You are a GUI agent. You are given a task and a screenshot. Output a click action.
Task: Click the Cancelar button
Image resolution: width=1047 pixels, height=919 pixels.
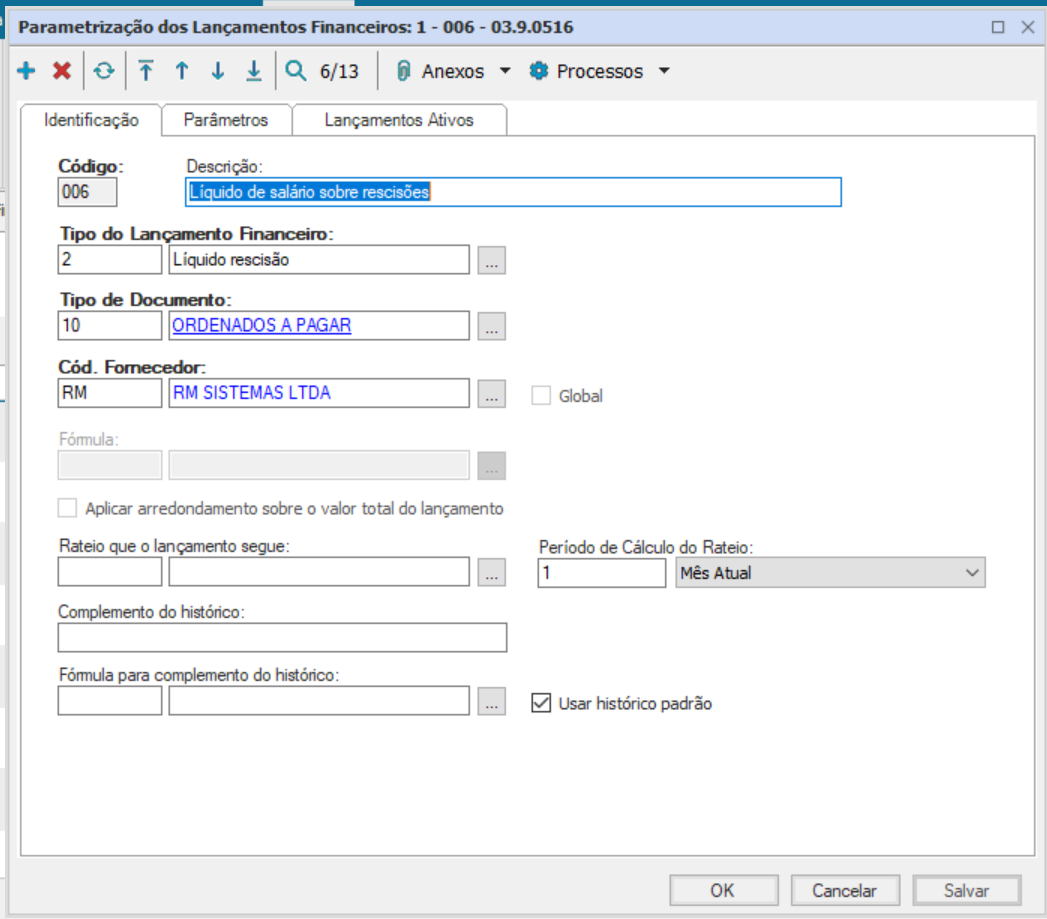point(845,890)
